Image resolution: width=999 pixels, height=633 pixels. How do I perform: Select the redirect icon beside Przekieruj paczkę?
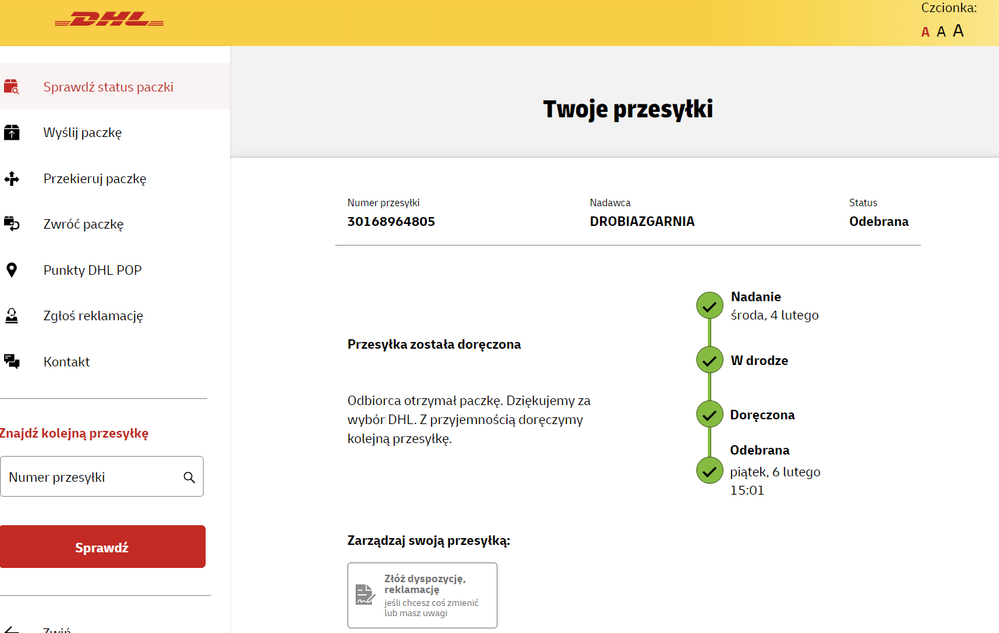click(x=14, y=178)
